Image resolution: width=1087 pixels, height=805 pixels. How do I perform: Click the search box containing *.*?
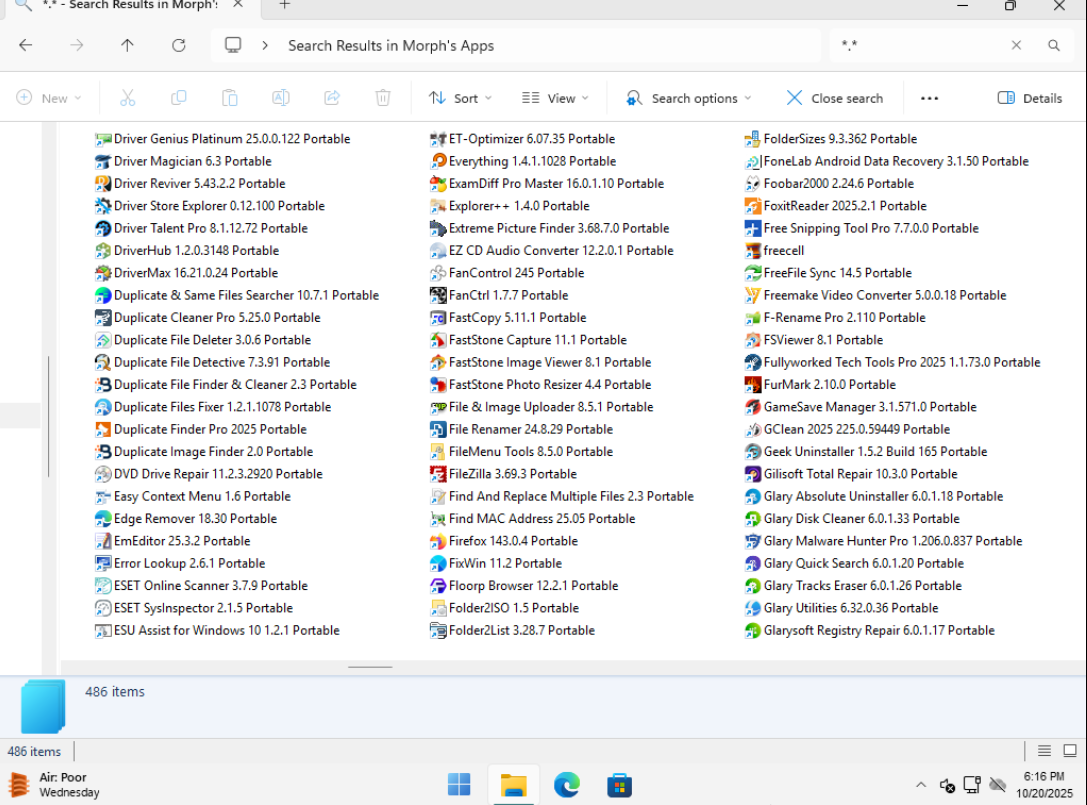[920, 45]
